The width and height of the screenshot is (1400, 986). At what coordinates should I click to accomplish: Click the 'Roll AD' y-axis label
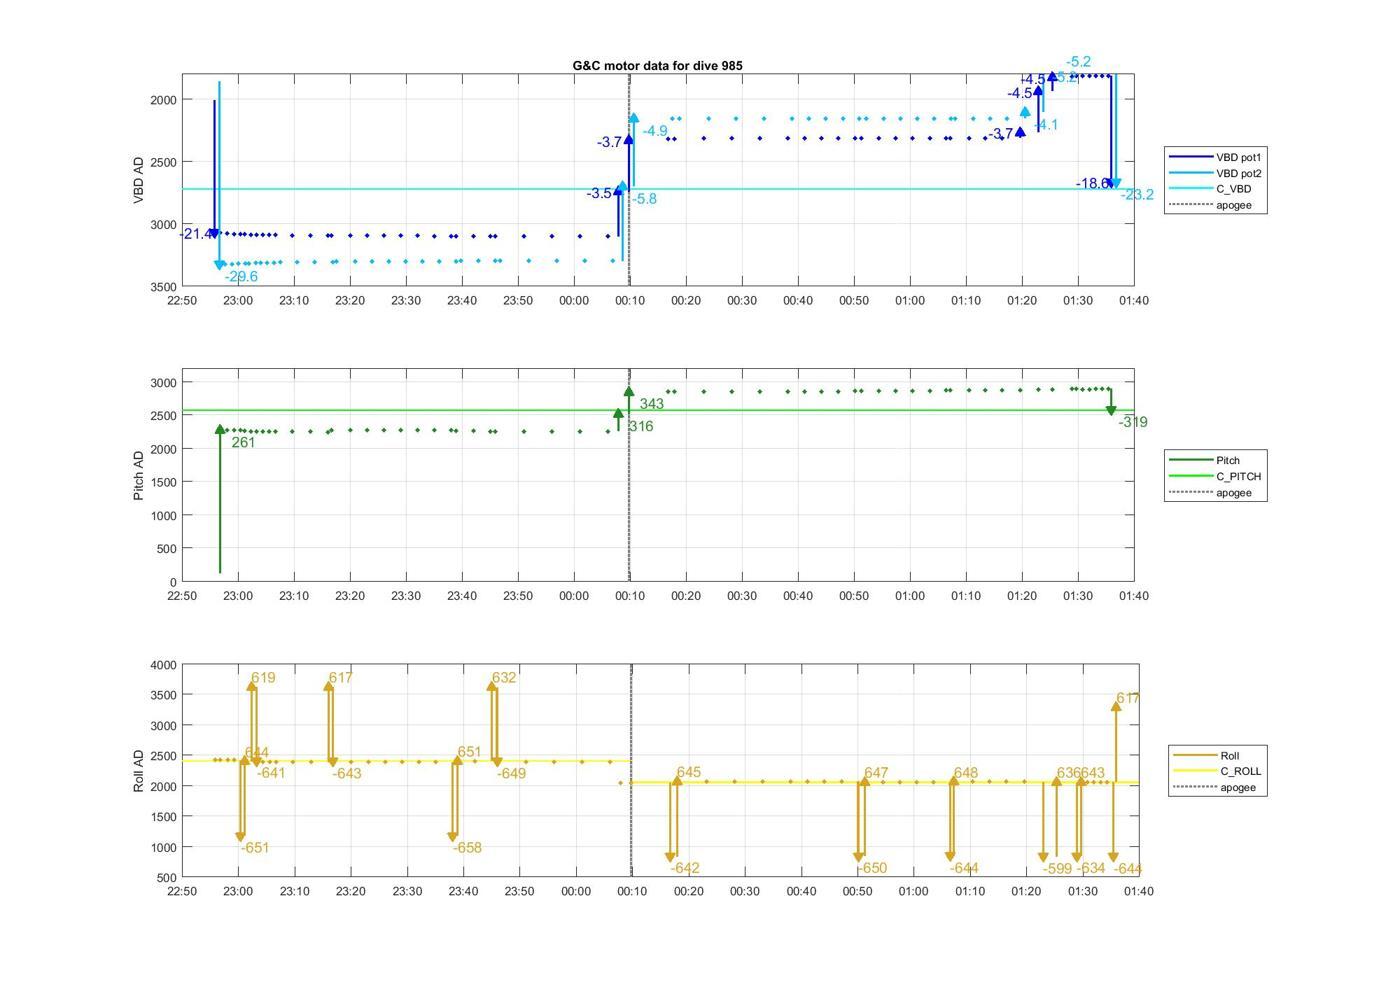(139, 770)
